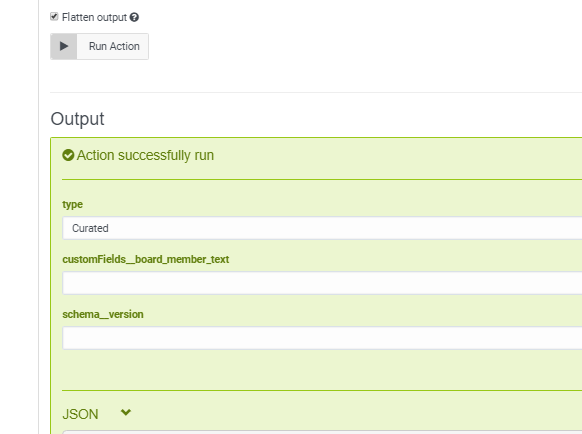Click the schema__version label
This screenshot has width=582, height=434.
[103, 314]
